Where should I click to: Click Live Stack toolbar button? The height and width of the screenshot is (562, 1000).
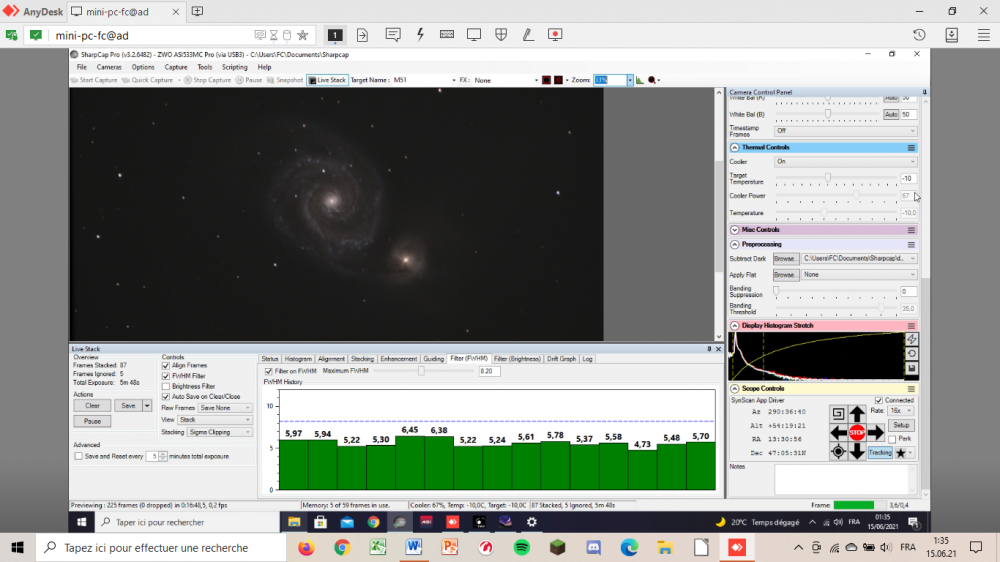click(x=327, y=80)
